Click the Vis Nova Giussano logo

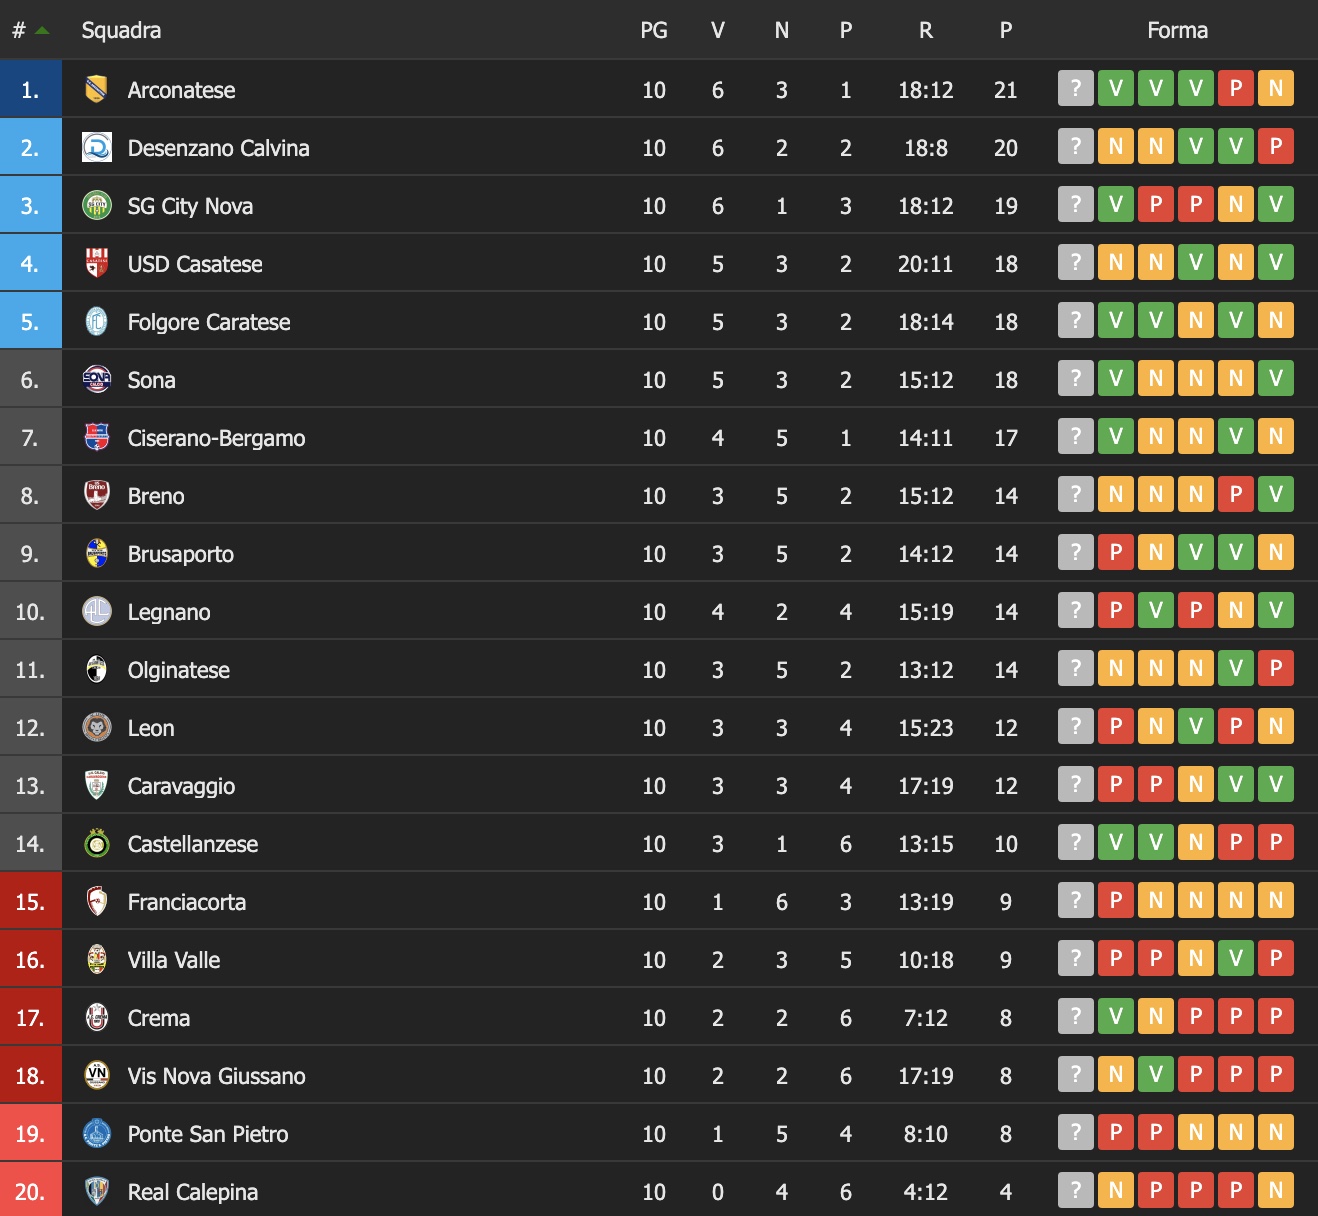pyautogui.click(x=96, y=1076)
